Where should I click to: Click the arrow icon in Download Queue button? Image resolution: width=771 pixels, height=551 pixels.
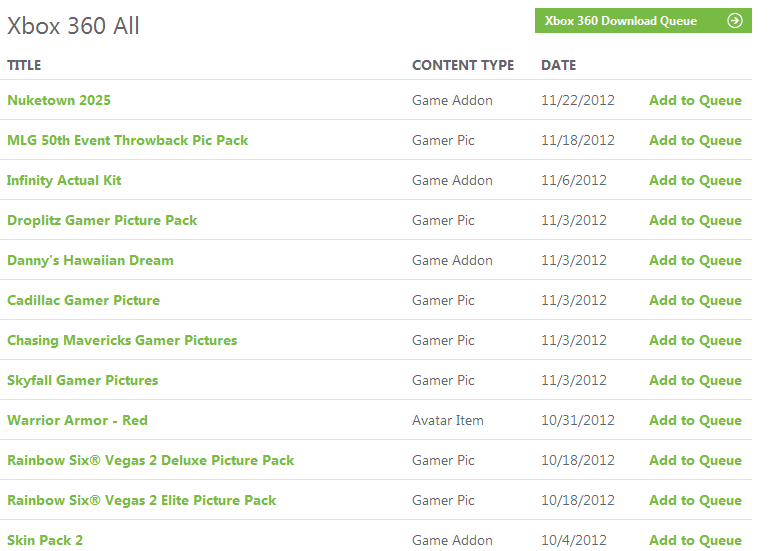pos(735,21)
